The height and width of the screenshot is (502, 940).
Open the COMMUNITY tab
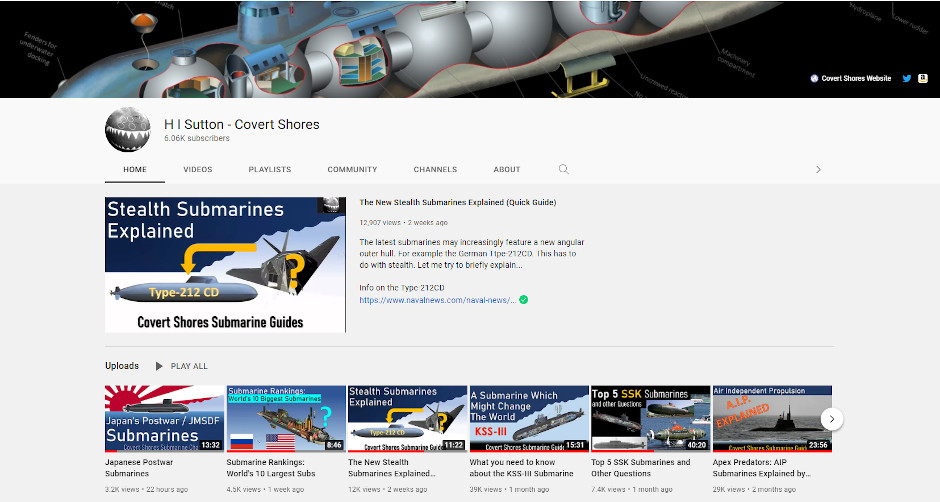(x=352, y=170)
